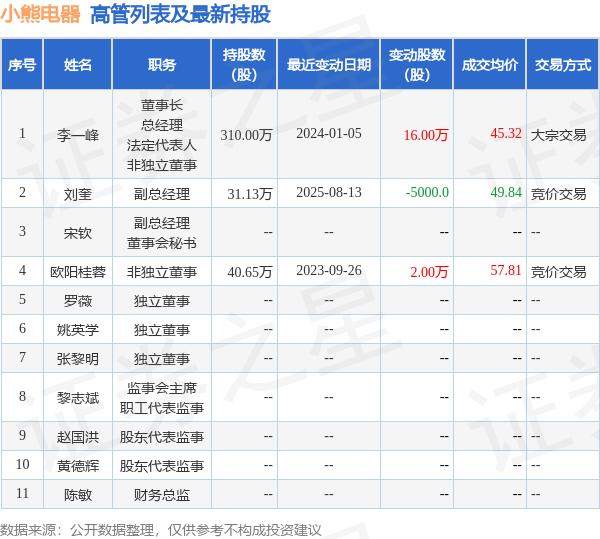Click the average price 45.32
600x539 pixels.
(x=506, y=134)
